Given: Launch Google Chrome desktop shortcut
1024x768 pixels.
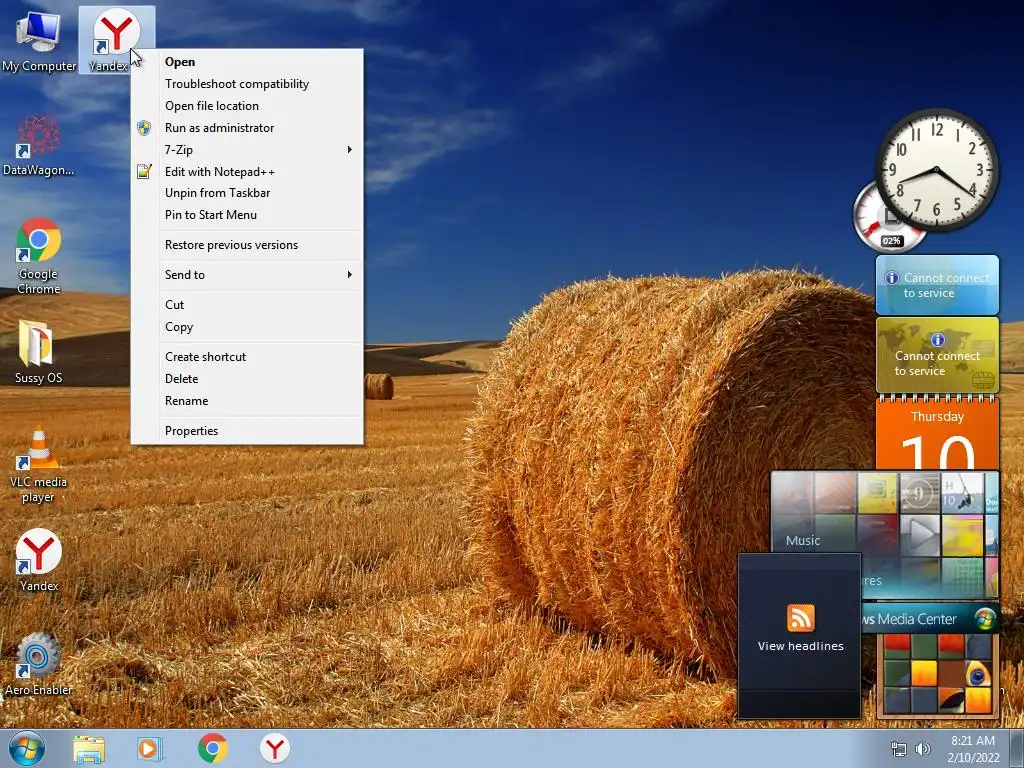Looking at the screenshot, I should click(39, 256).
